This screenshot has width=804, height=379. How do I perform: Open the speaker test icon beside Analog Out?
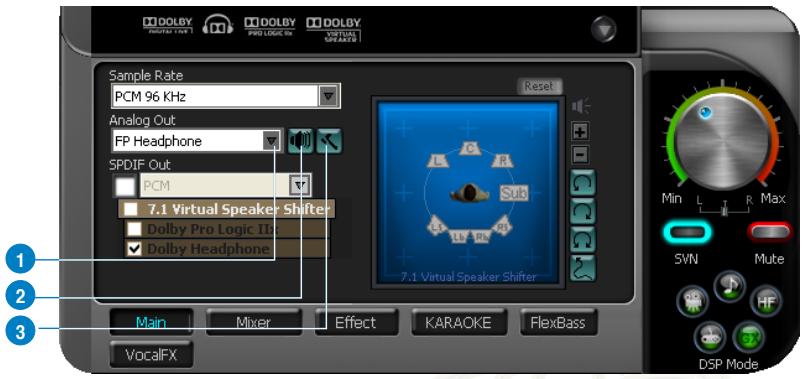click(x=300, y=141)
